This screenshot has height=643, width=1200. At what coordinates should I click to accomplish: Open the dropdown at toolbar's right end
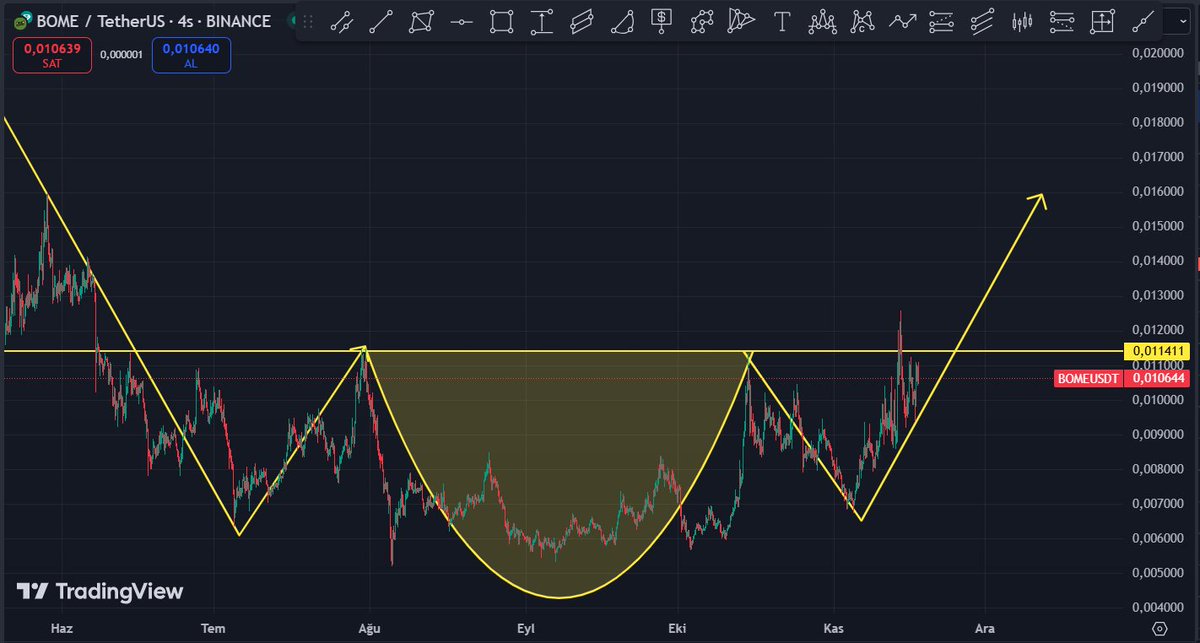pyautogui.click(x=1183, y=20)
